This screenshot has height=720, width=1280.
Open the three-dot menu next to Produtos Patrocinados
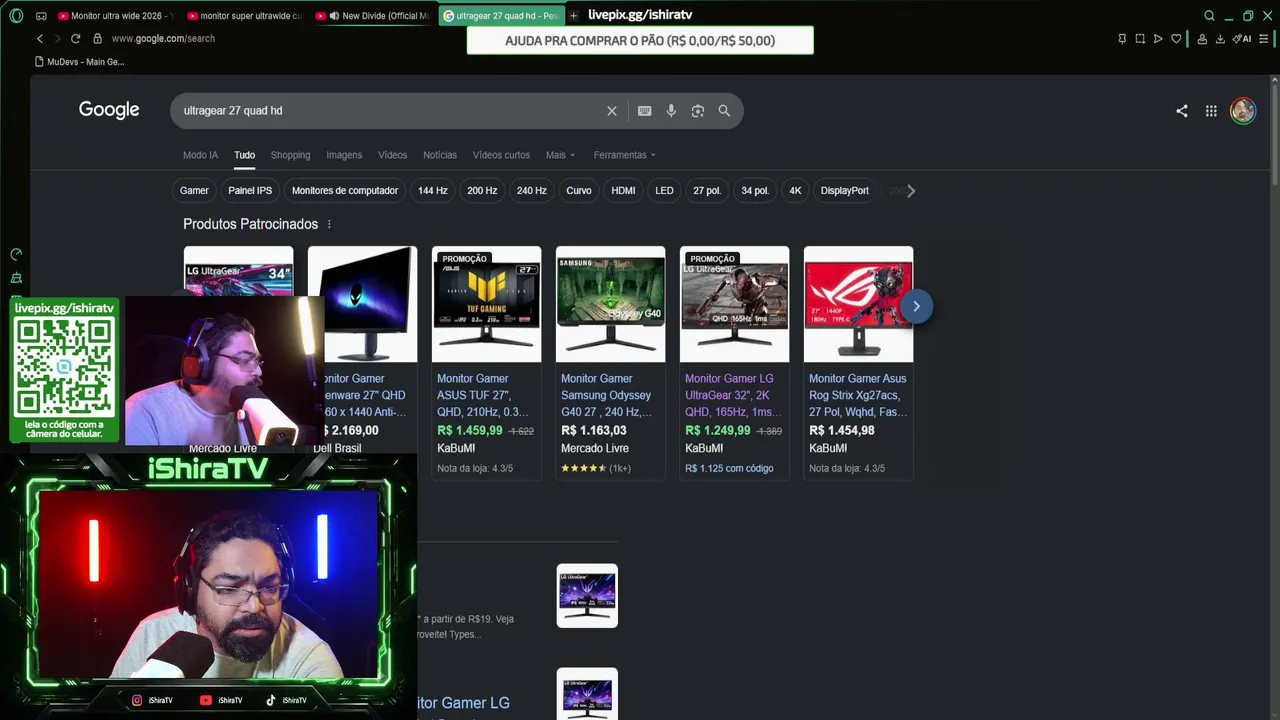tap(329, 224)
